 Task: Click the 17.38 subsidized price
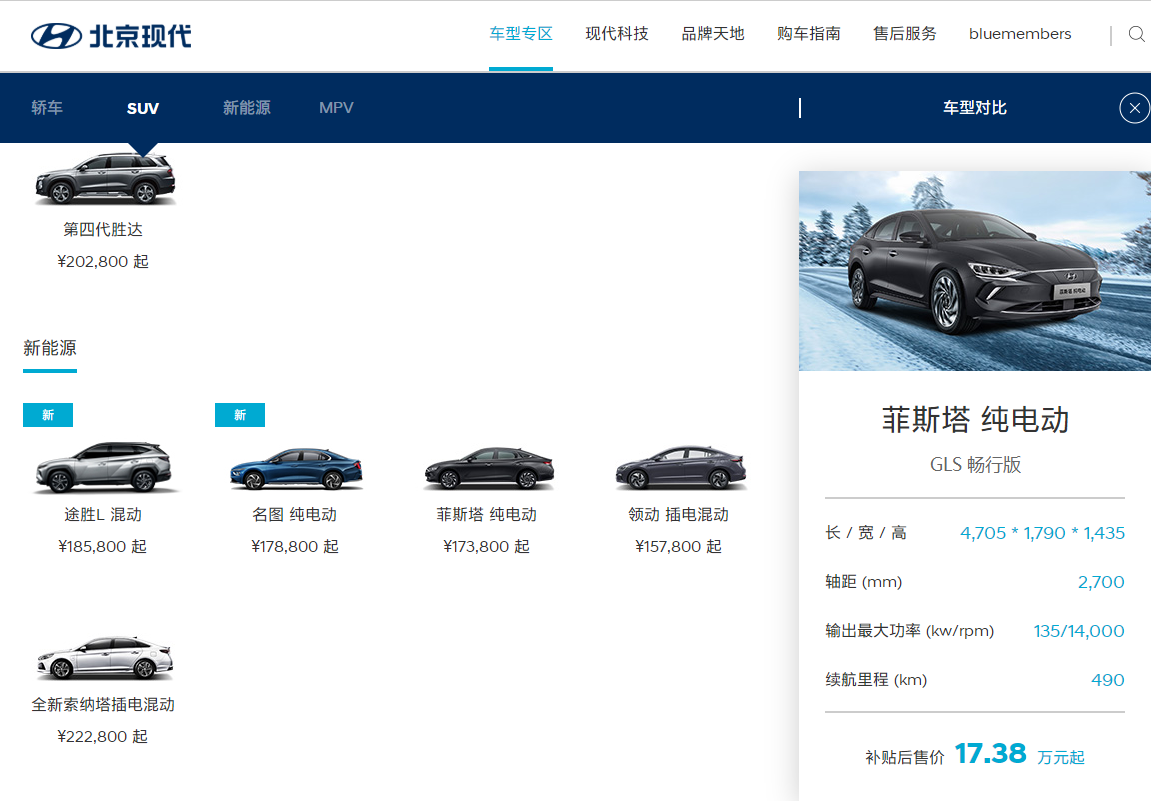coord(990,753)
